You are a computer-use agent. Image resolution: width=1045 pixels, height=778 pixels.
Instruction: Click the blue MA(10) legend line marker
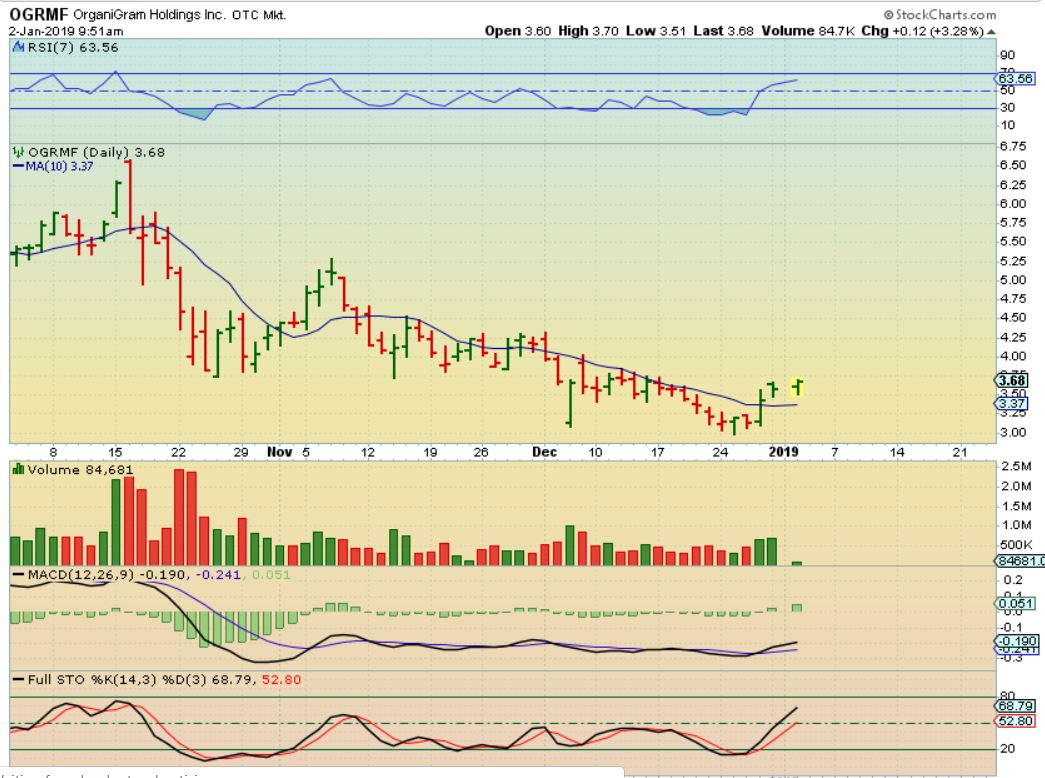click(x=18, y=167)
